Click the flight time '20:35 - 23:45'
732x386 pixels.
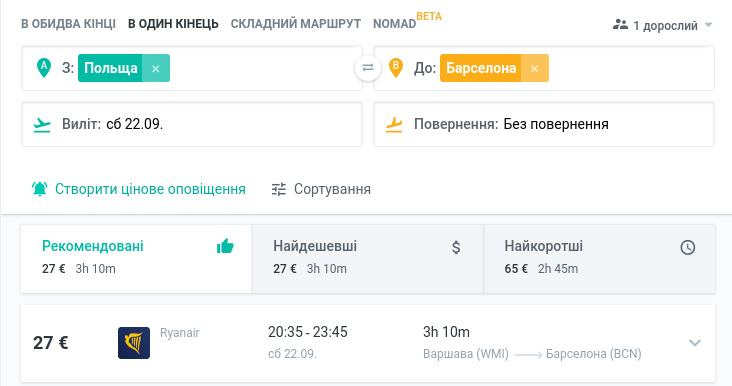coord(308,332)
